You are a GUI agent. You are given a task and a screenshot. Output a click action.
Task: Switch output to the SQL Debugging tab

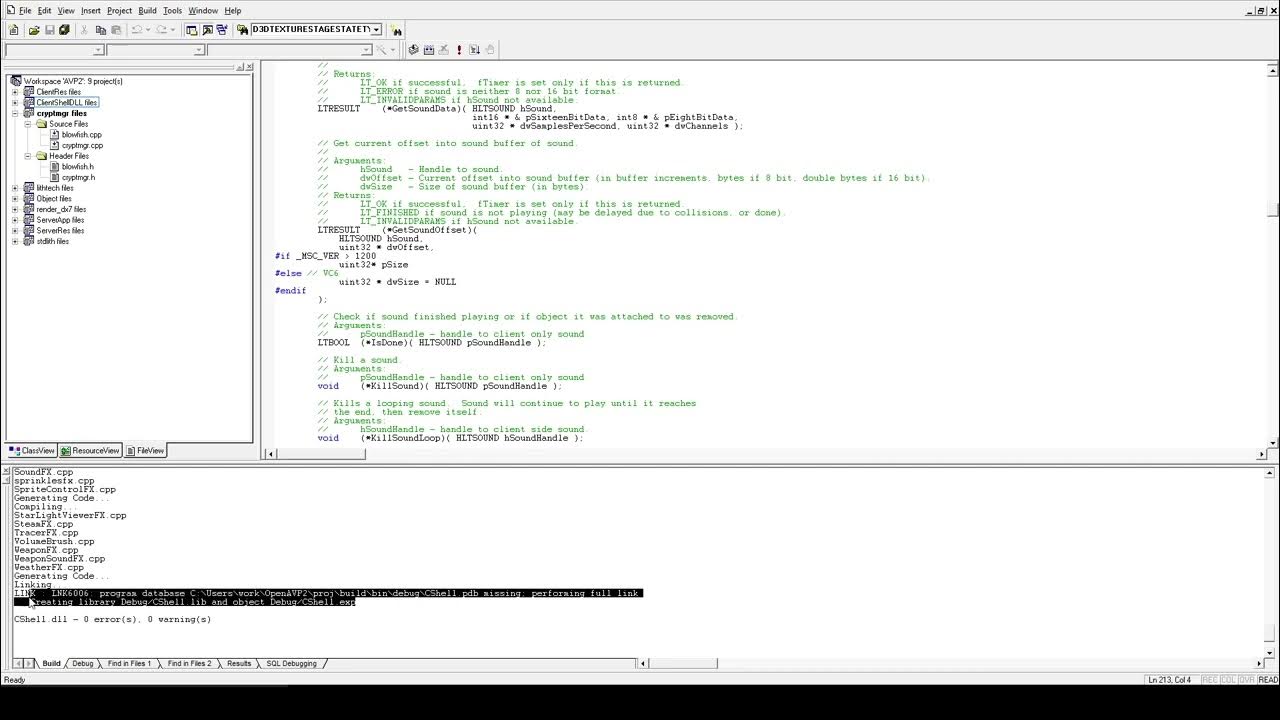coord(291,663)
